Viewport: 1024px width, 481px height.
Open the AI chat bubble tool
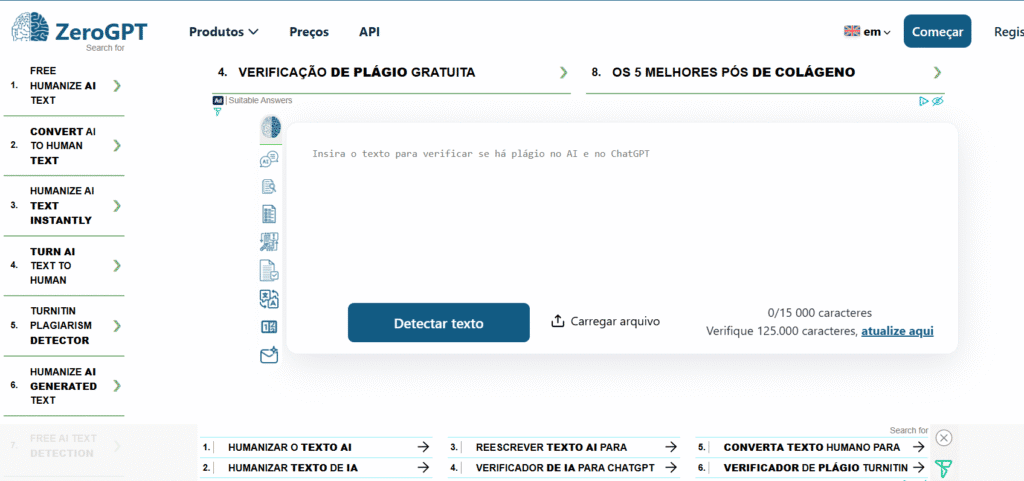tap(269, 159)
